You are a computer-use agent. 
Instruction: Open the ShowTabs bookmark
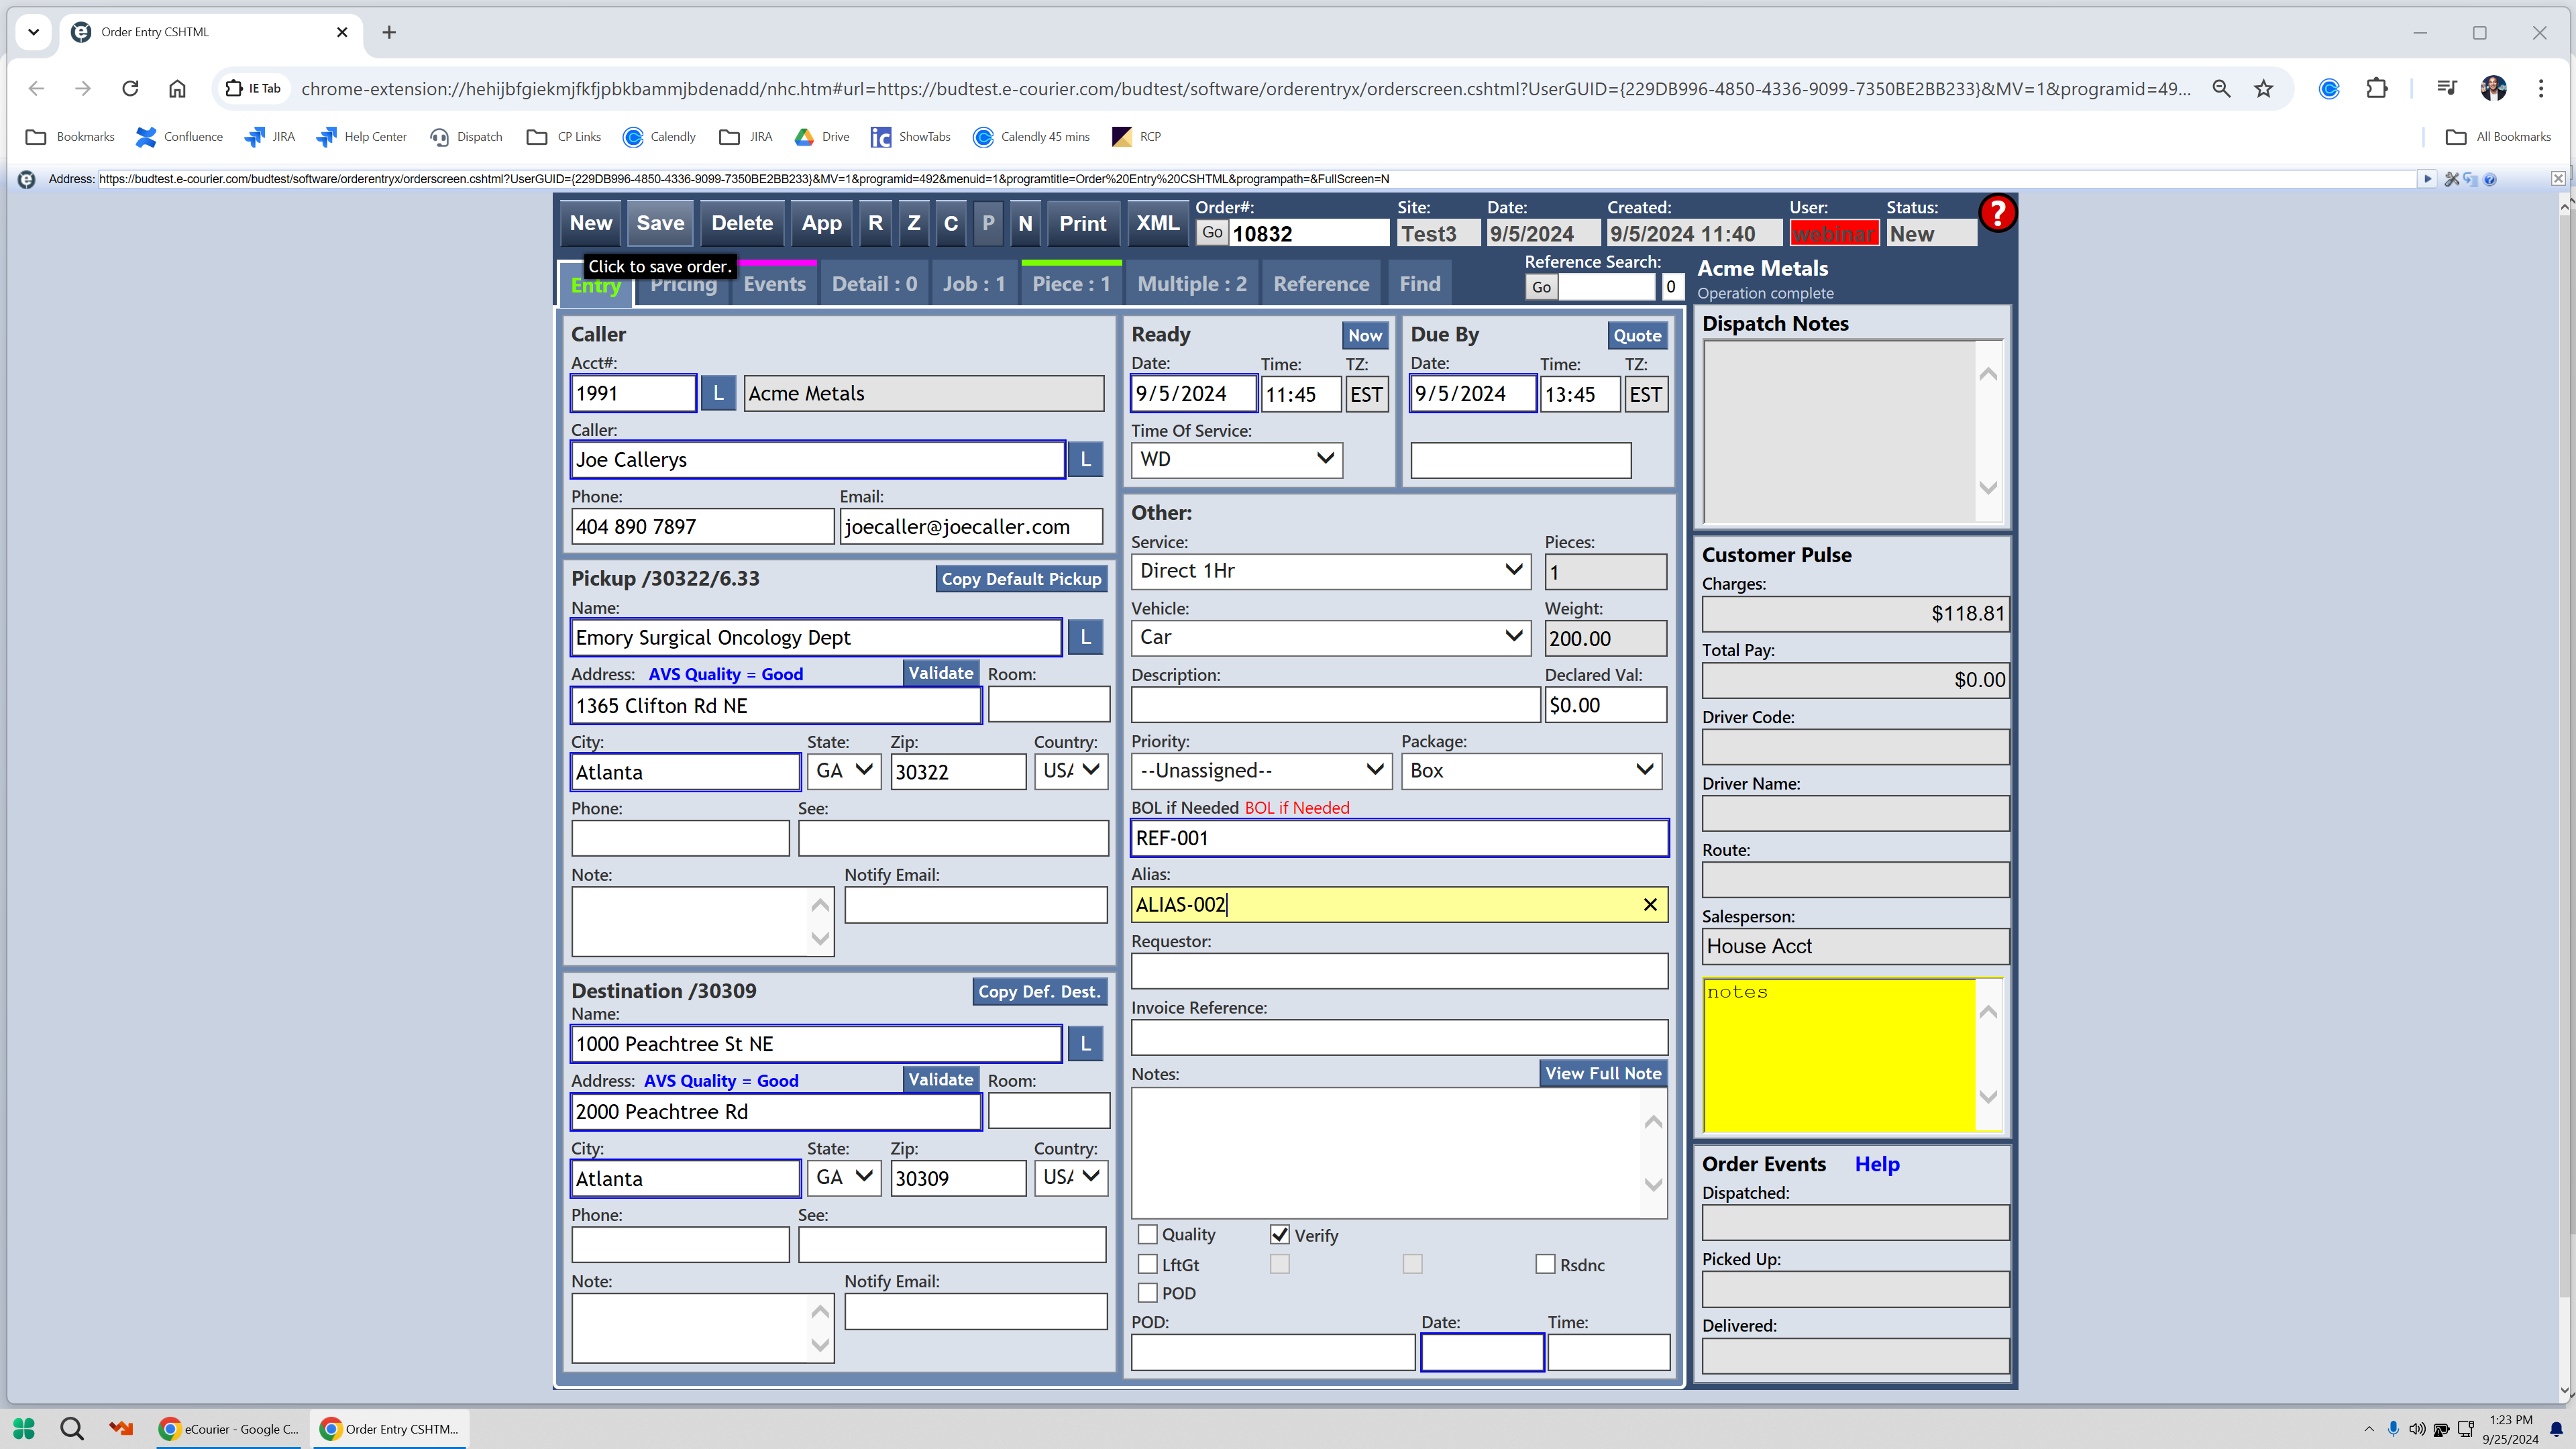pyautogui.click(x=911, y=137)
